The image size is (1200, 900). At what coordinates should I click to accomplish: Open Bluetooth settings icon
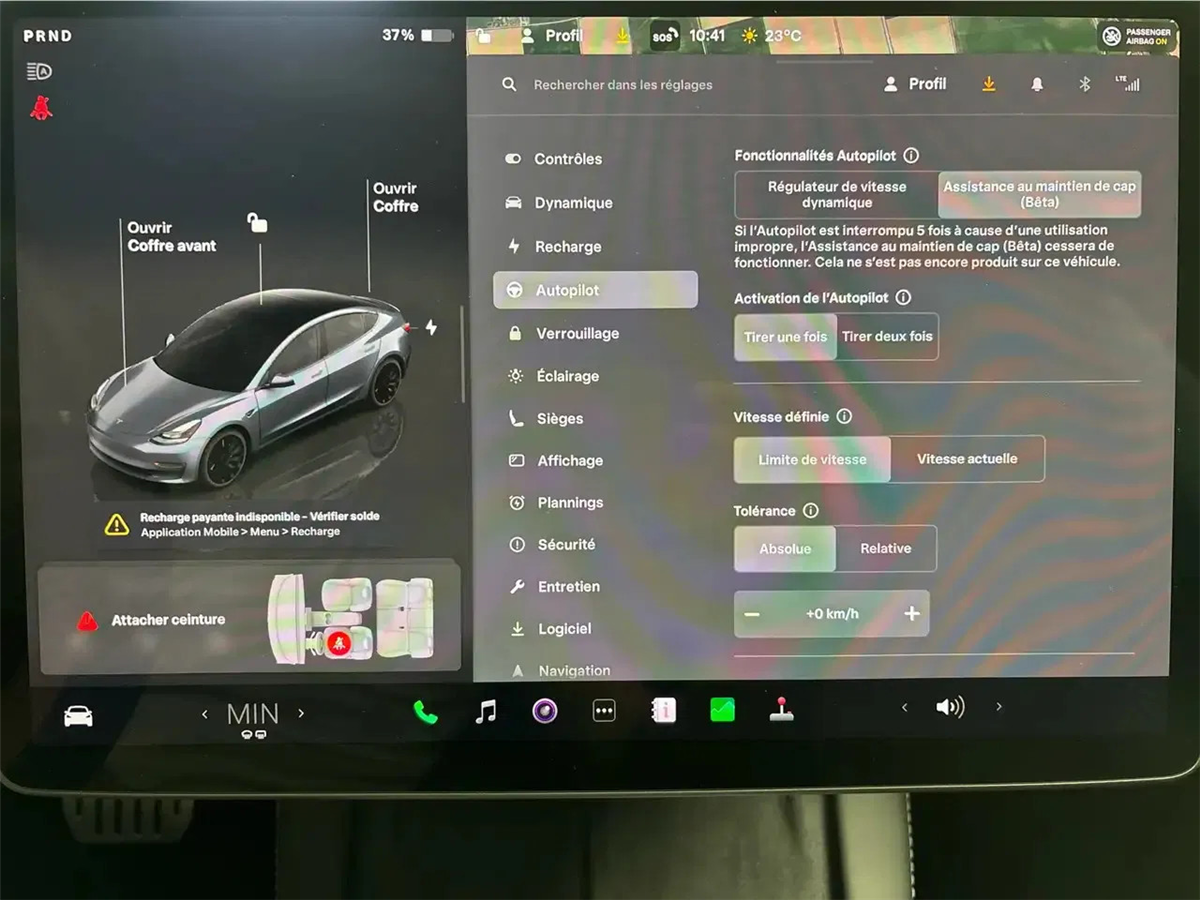click(x=1084, y=85)
